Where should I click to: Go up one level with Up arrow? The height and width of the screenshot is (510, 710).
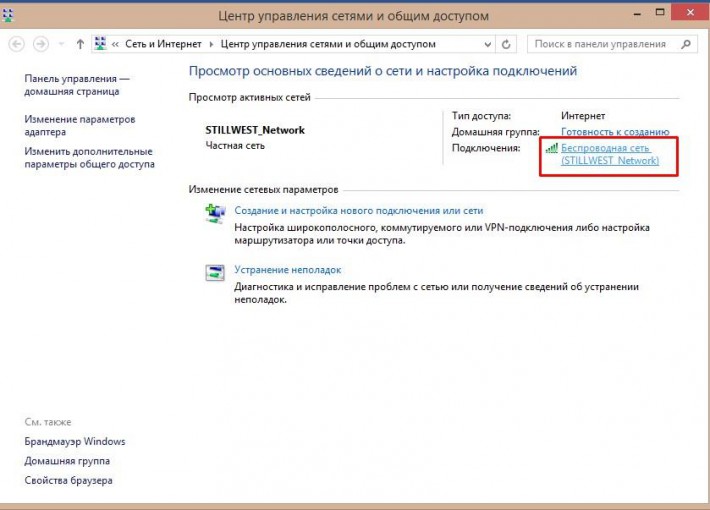80,44
